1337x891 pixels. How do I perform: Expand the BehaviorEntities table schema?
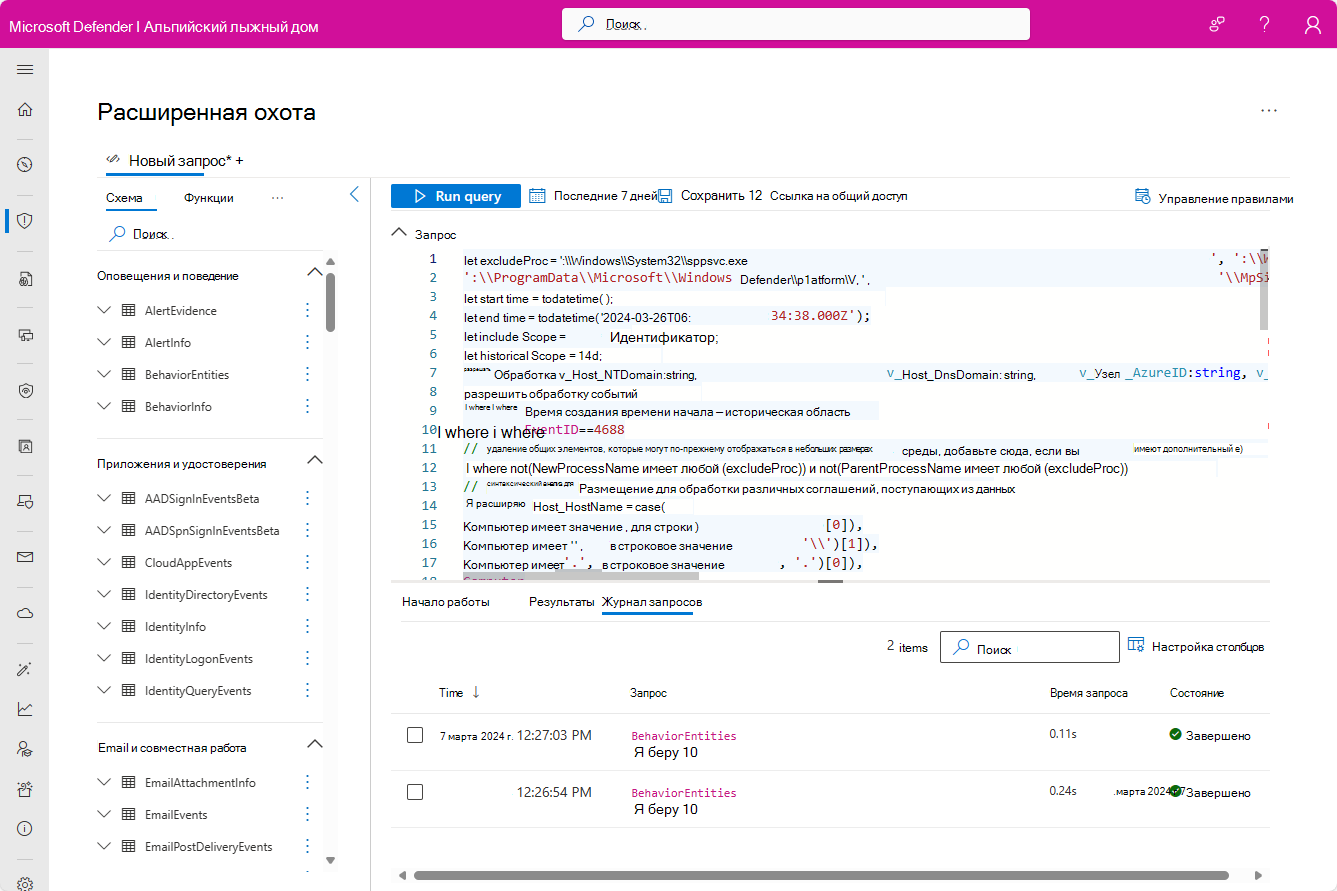(104, 375)
